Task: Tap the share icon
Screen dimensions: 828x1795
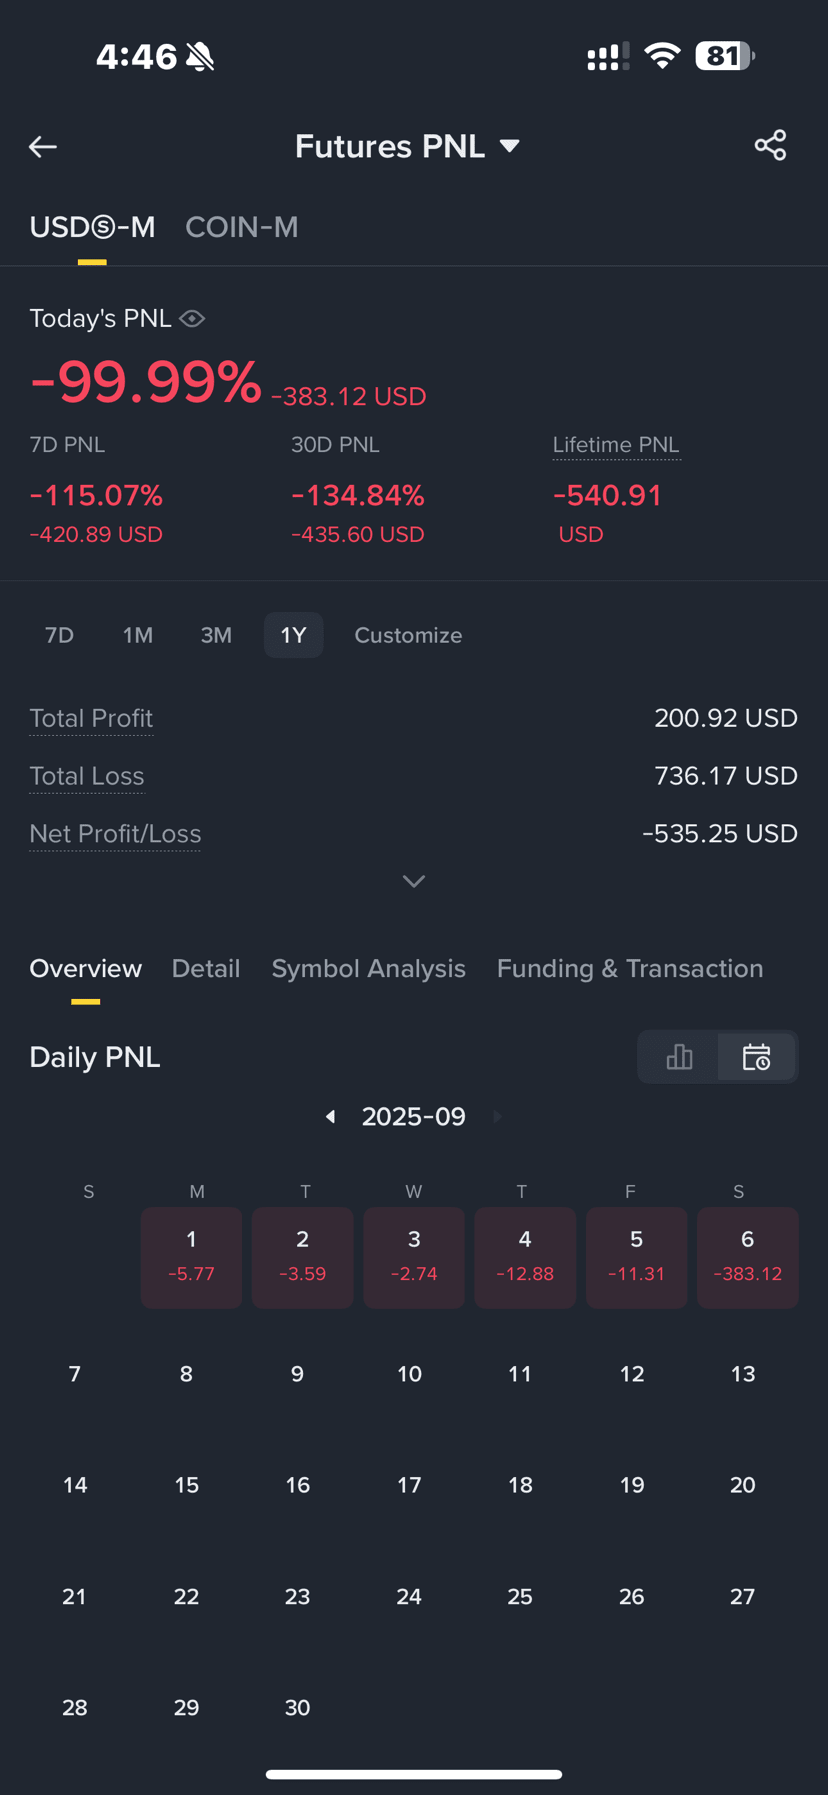Action: 770,146
